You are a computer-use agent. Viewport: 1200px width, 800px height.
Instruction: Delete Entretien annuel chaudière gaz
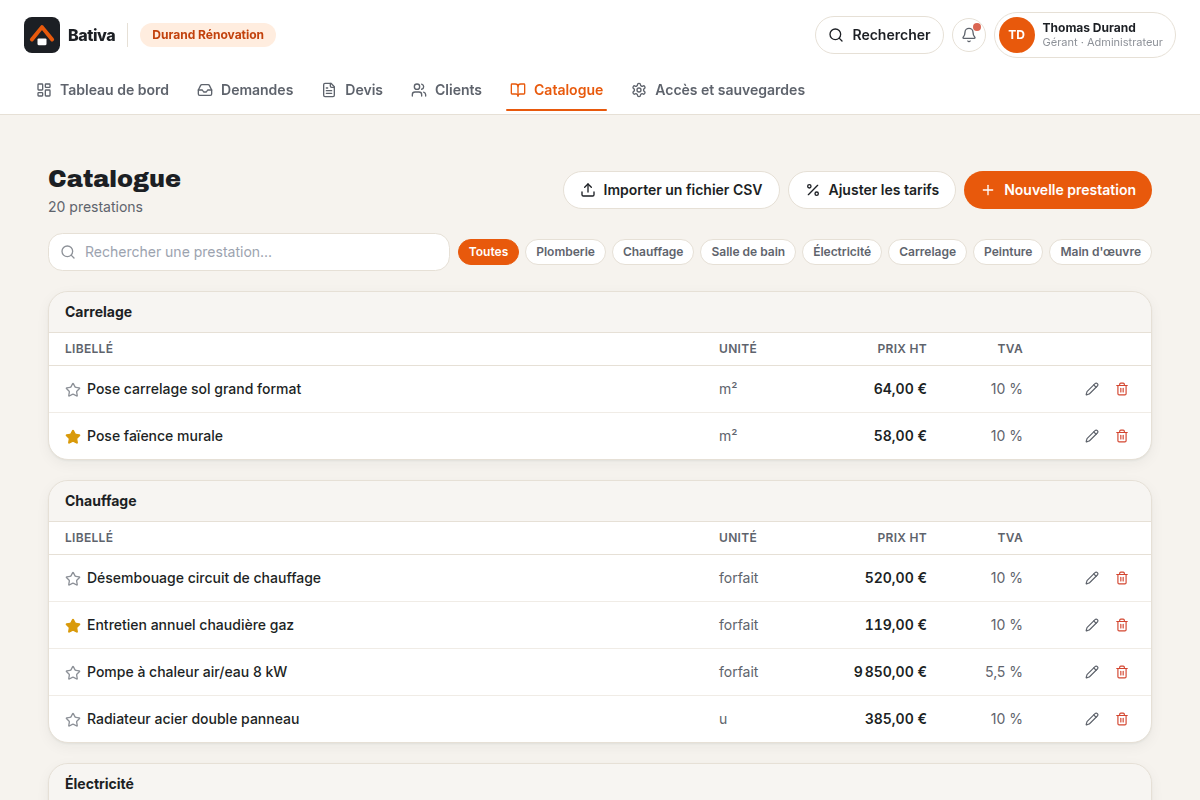tap(1122, 625)
